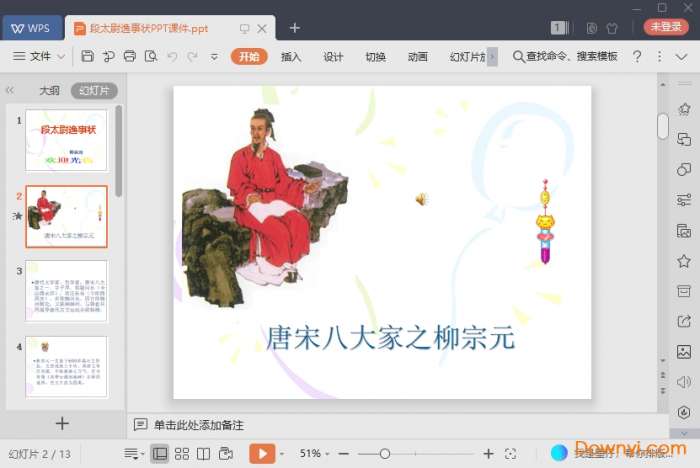Click the window count badge icon
This screenshot has width=700, height=468.
click(x=558, y=28)
